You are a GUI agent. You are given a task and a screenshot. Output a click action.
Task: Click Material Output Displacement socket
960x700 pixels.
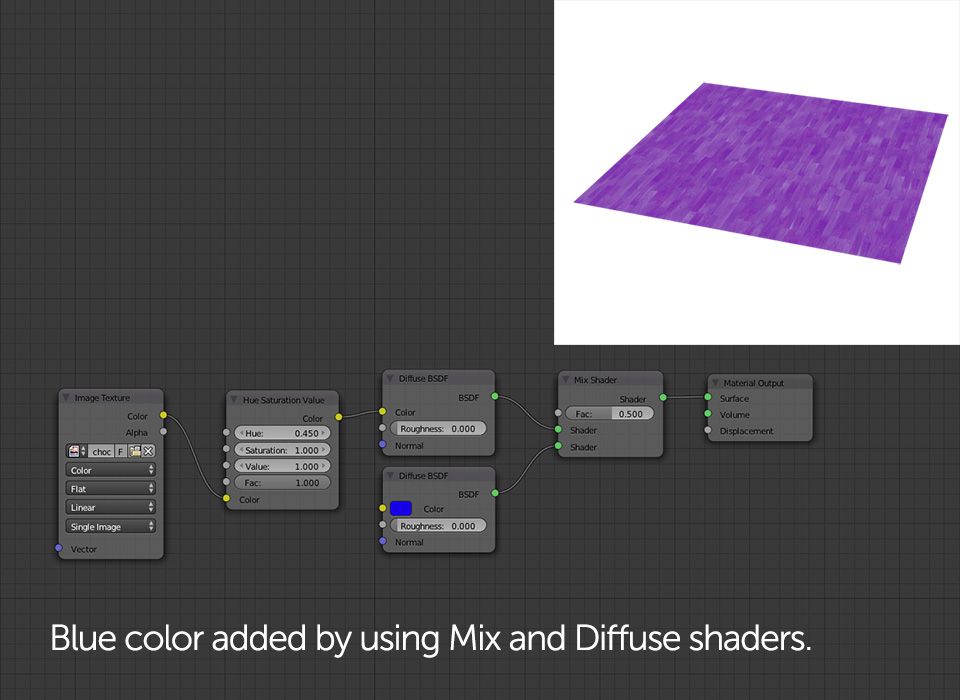(708, 431)
